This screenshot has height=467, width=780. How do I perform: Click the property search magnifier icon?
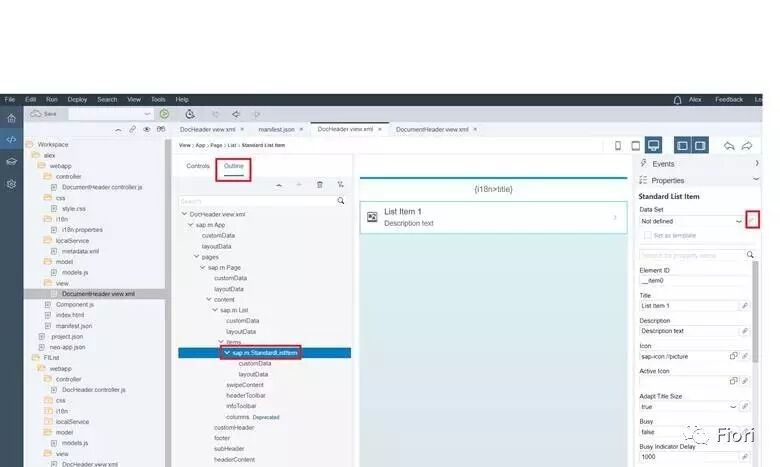coord(750,255)
